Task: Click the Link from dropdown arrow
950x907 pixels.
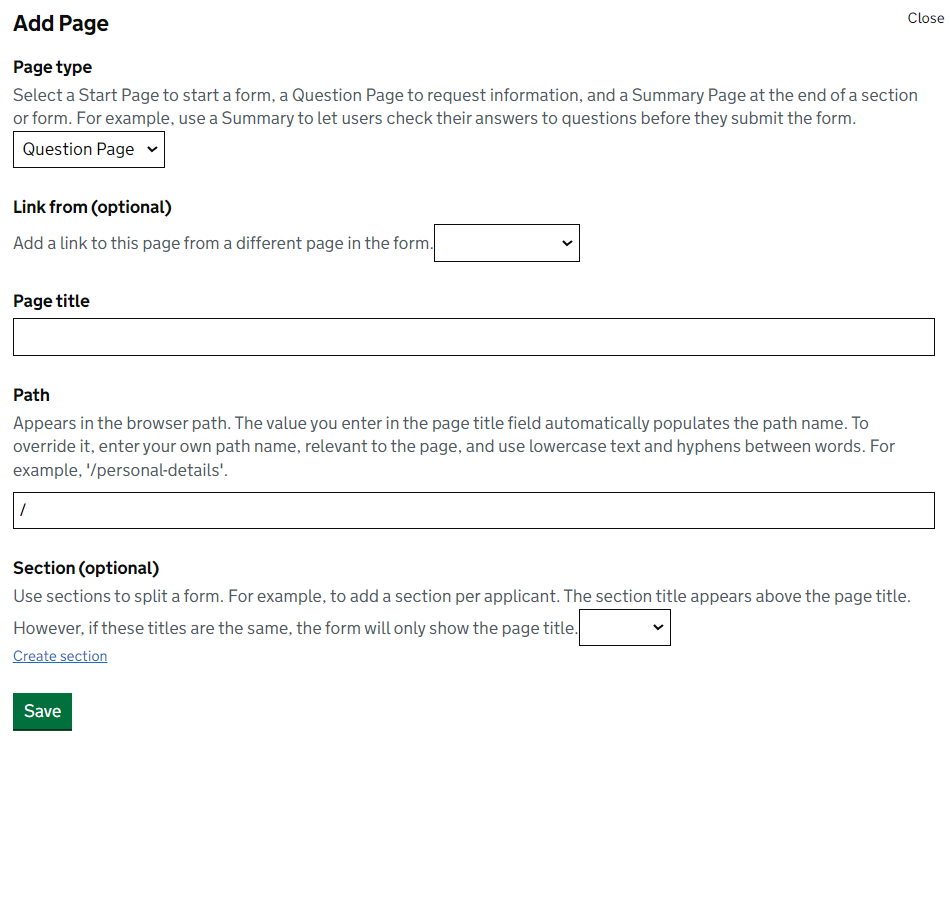Action: (x=565, y=242)
